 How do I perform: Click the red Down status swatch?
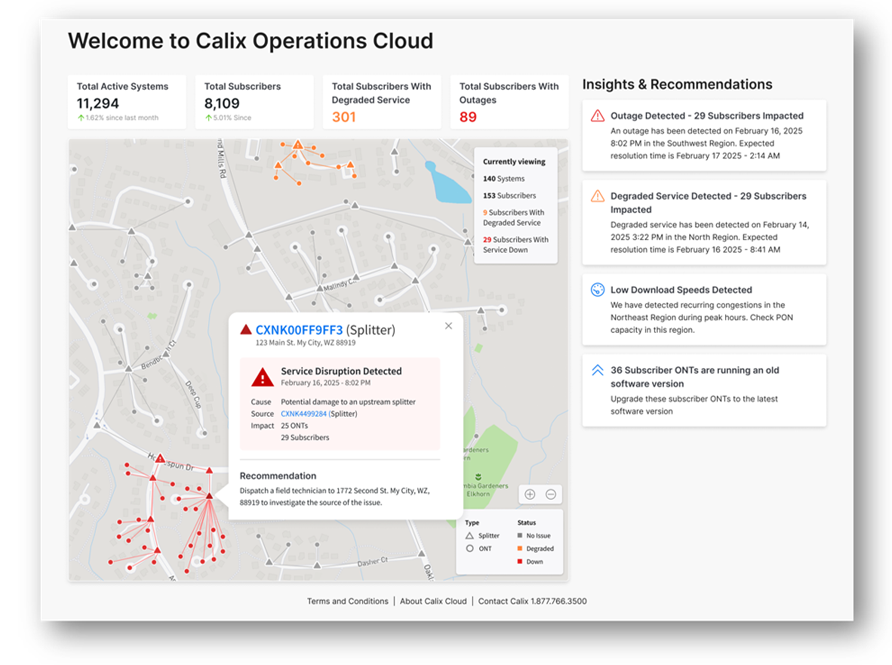(519, 561)
